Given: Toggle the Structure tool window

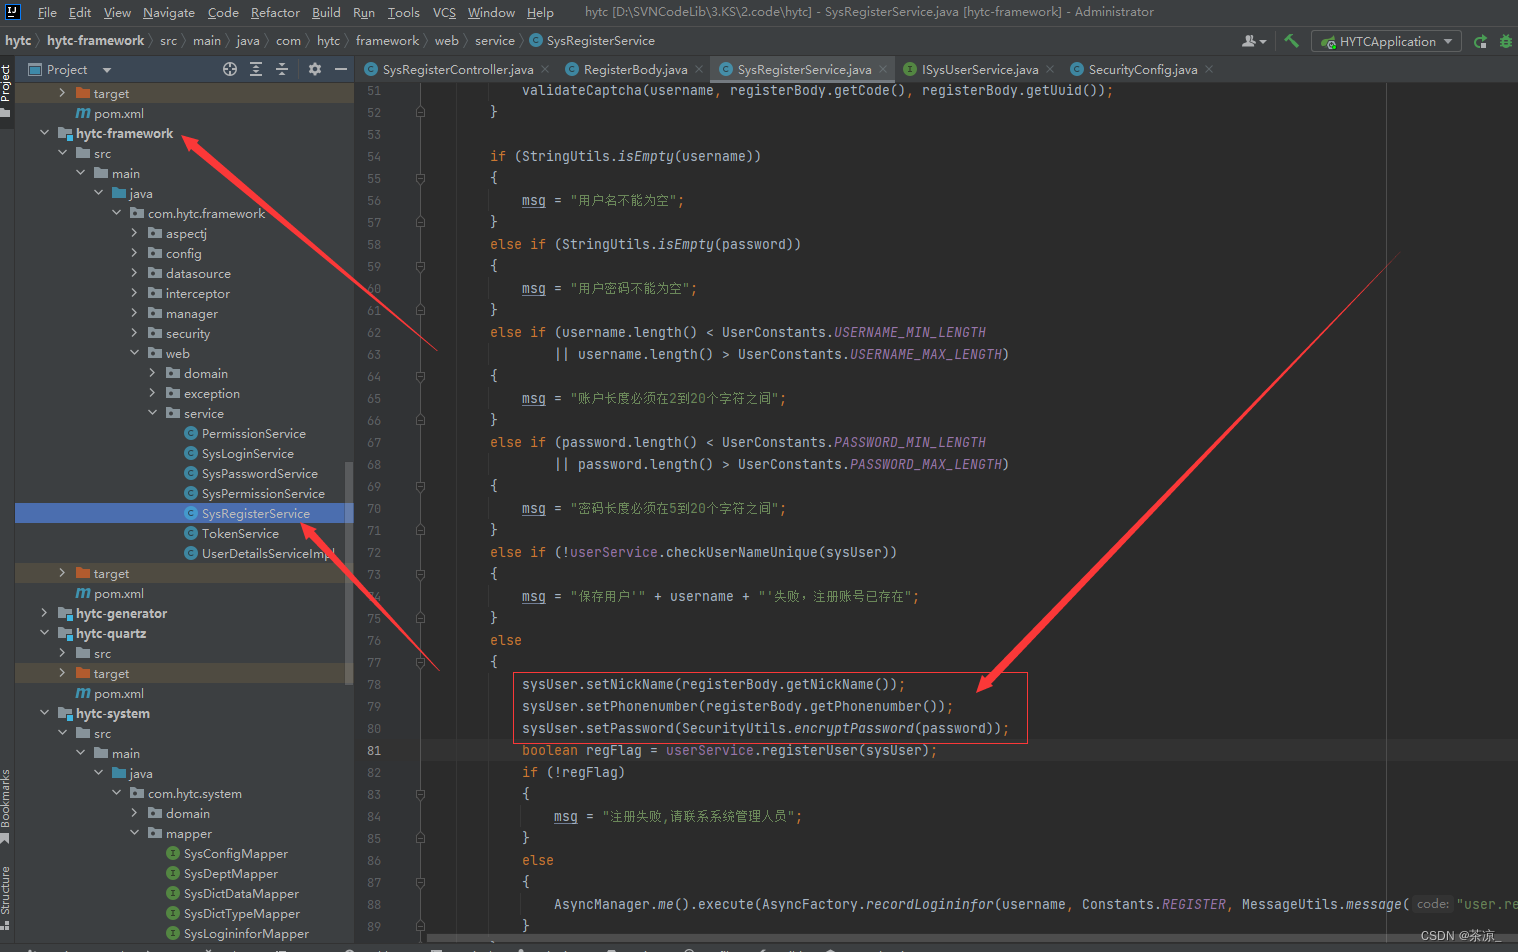Looking at the screenshot, I should (x=7, y=888).
